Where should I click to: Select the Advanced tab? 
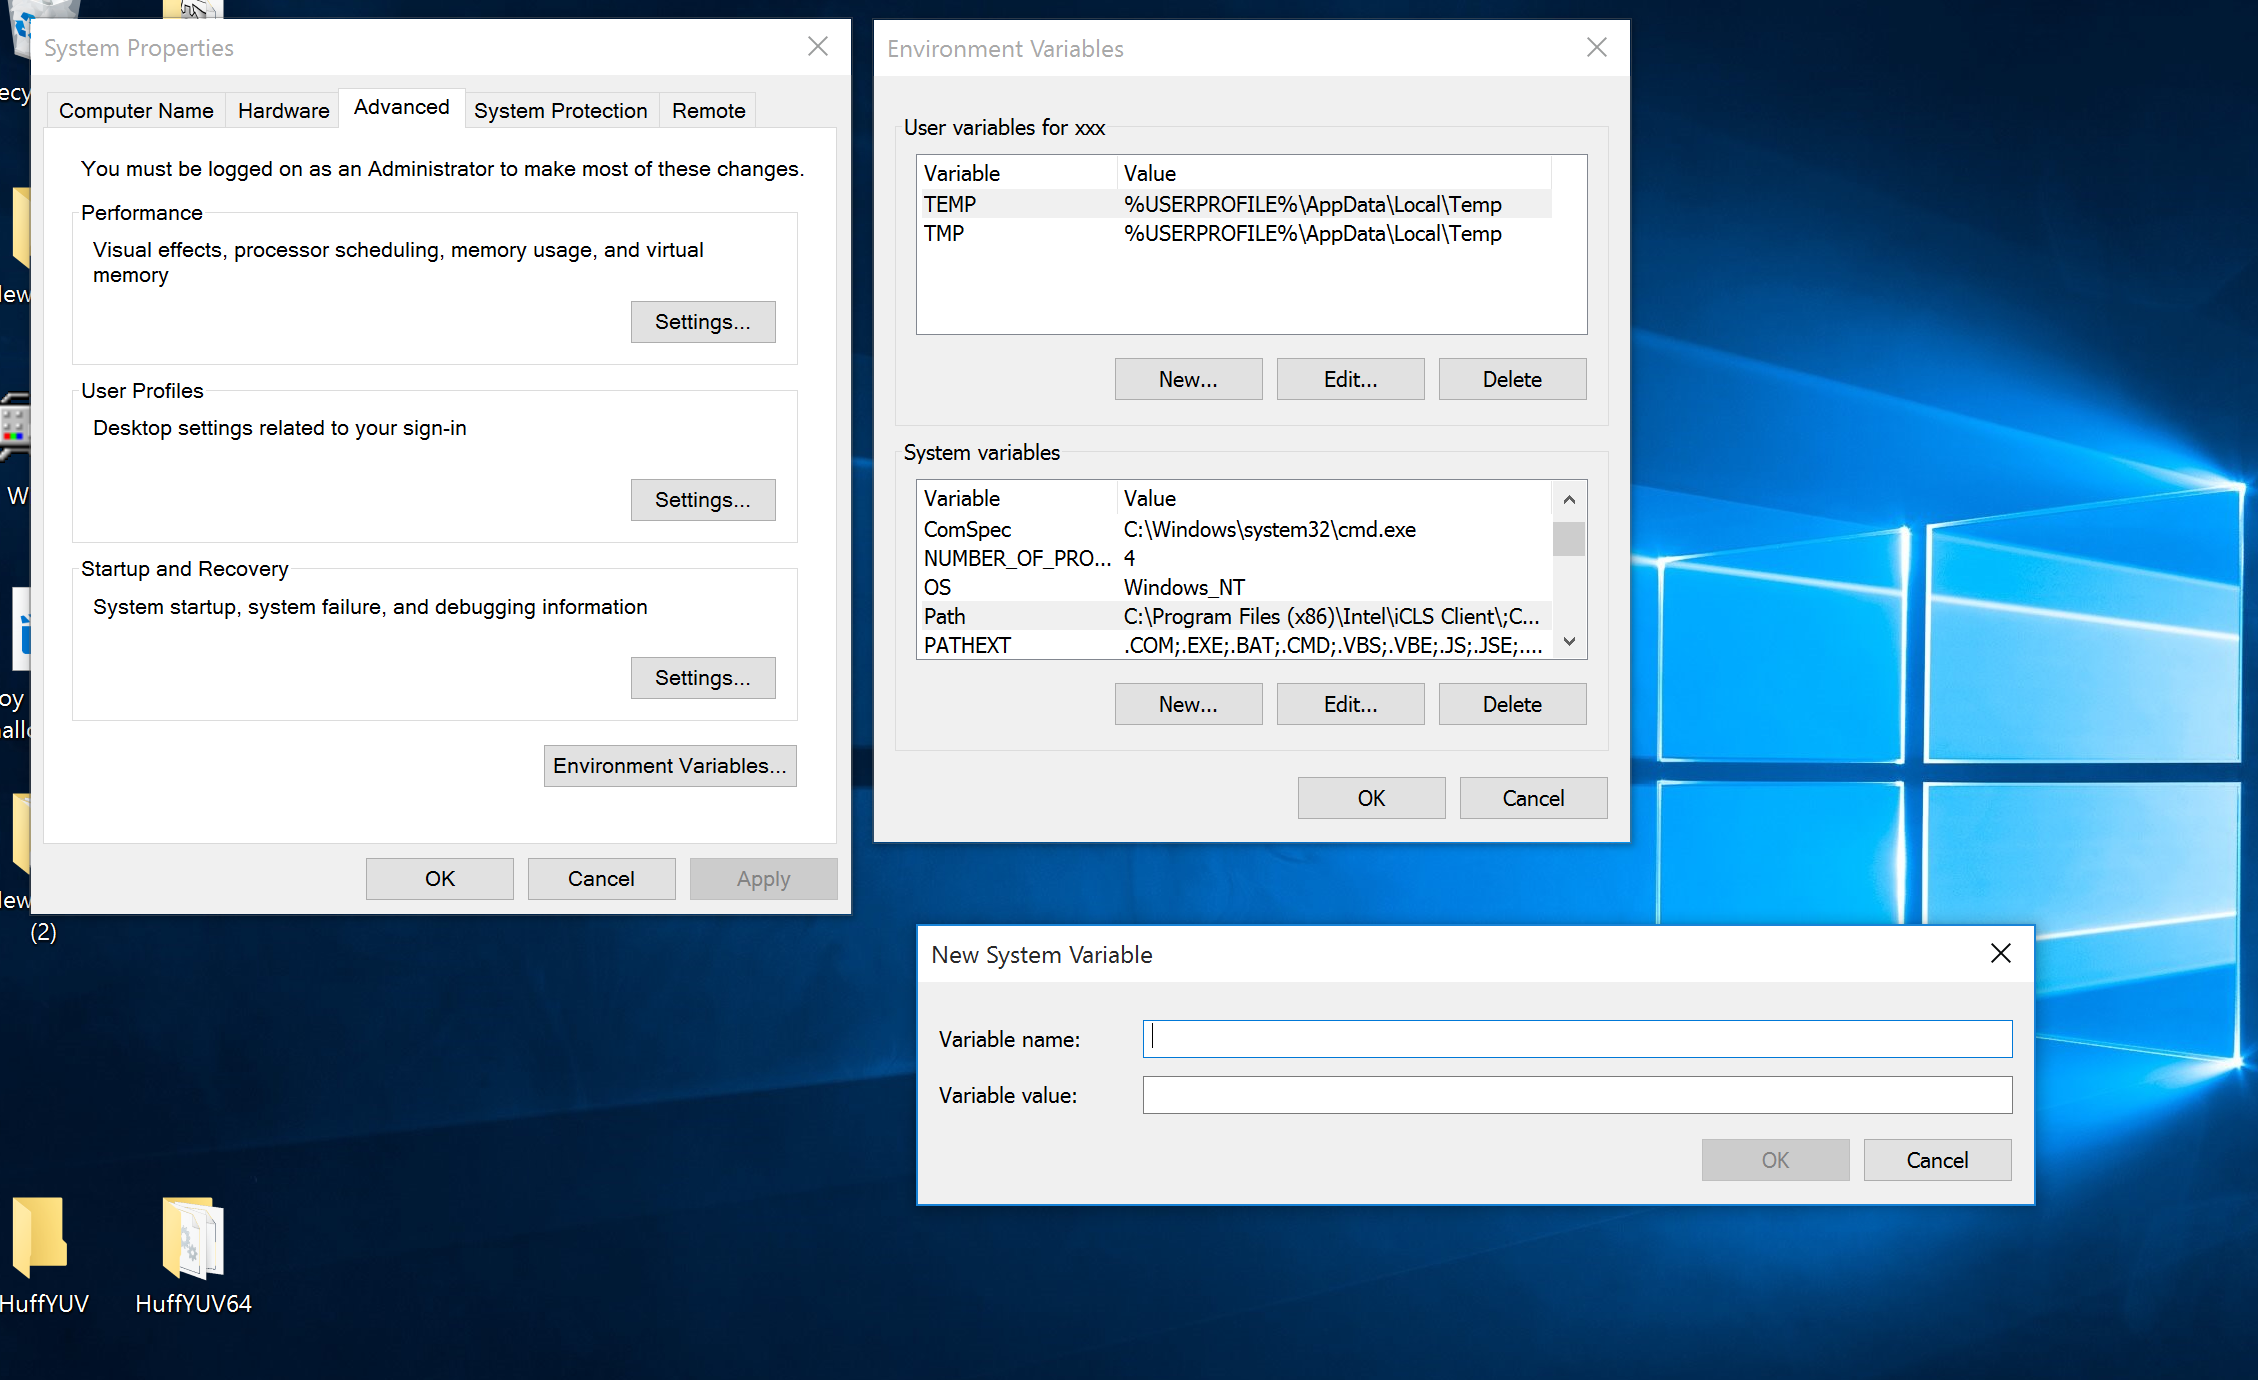coord(401,107)
